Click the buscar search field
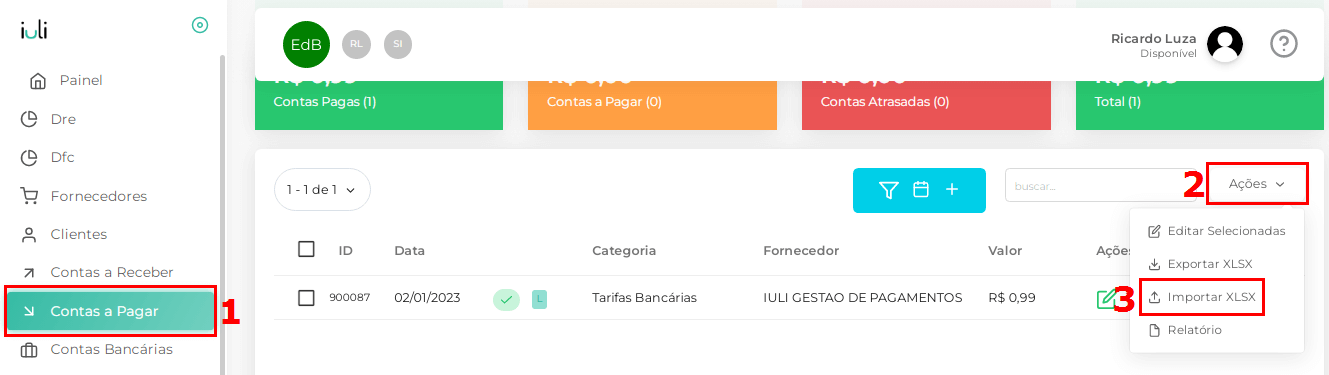The height and width of the screenshot is (375, 1329). (x=1100, y=185)
